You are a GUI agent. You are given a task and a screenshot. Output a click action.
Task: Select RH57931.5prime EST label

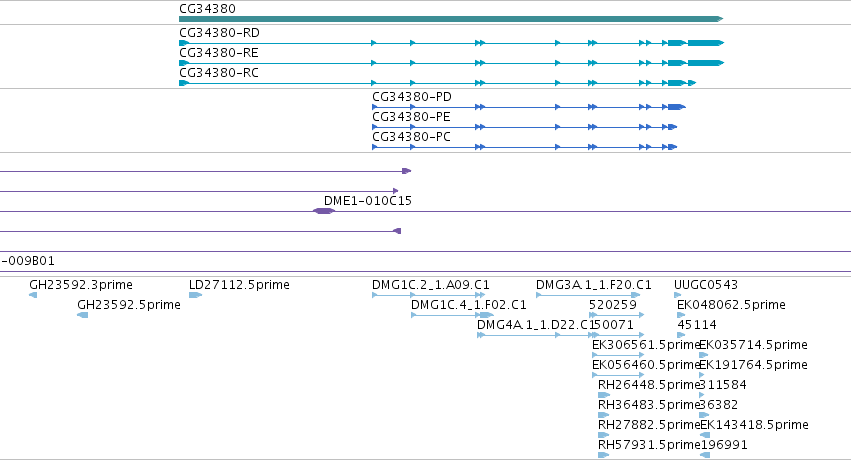[649, 445]
